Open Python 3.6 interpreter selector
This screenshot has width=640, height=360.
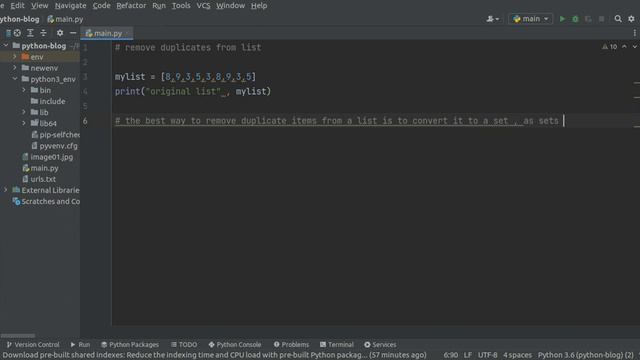(586, 355)
